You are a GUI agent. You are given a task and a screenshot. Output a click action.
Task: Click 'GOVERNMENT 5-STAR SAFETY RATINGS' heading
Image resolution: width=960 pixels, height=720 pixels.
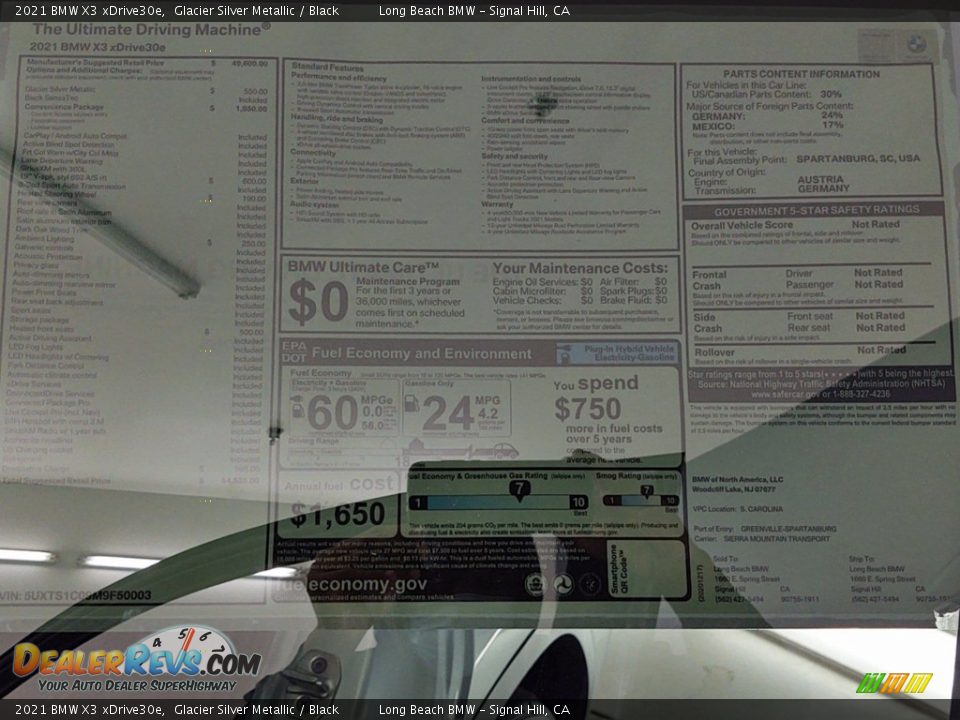click(x=816, y=210)
